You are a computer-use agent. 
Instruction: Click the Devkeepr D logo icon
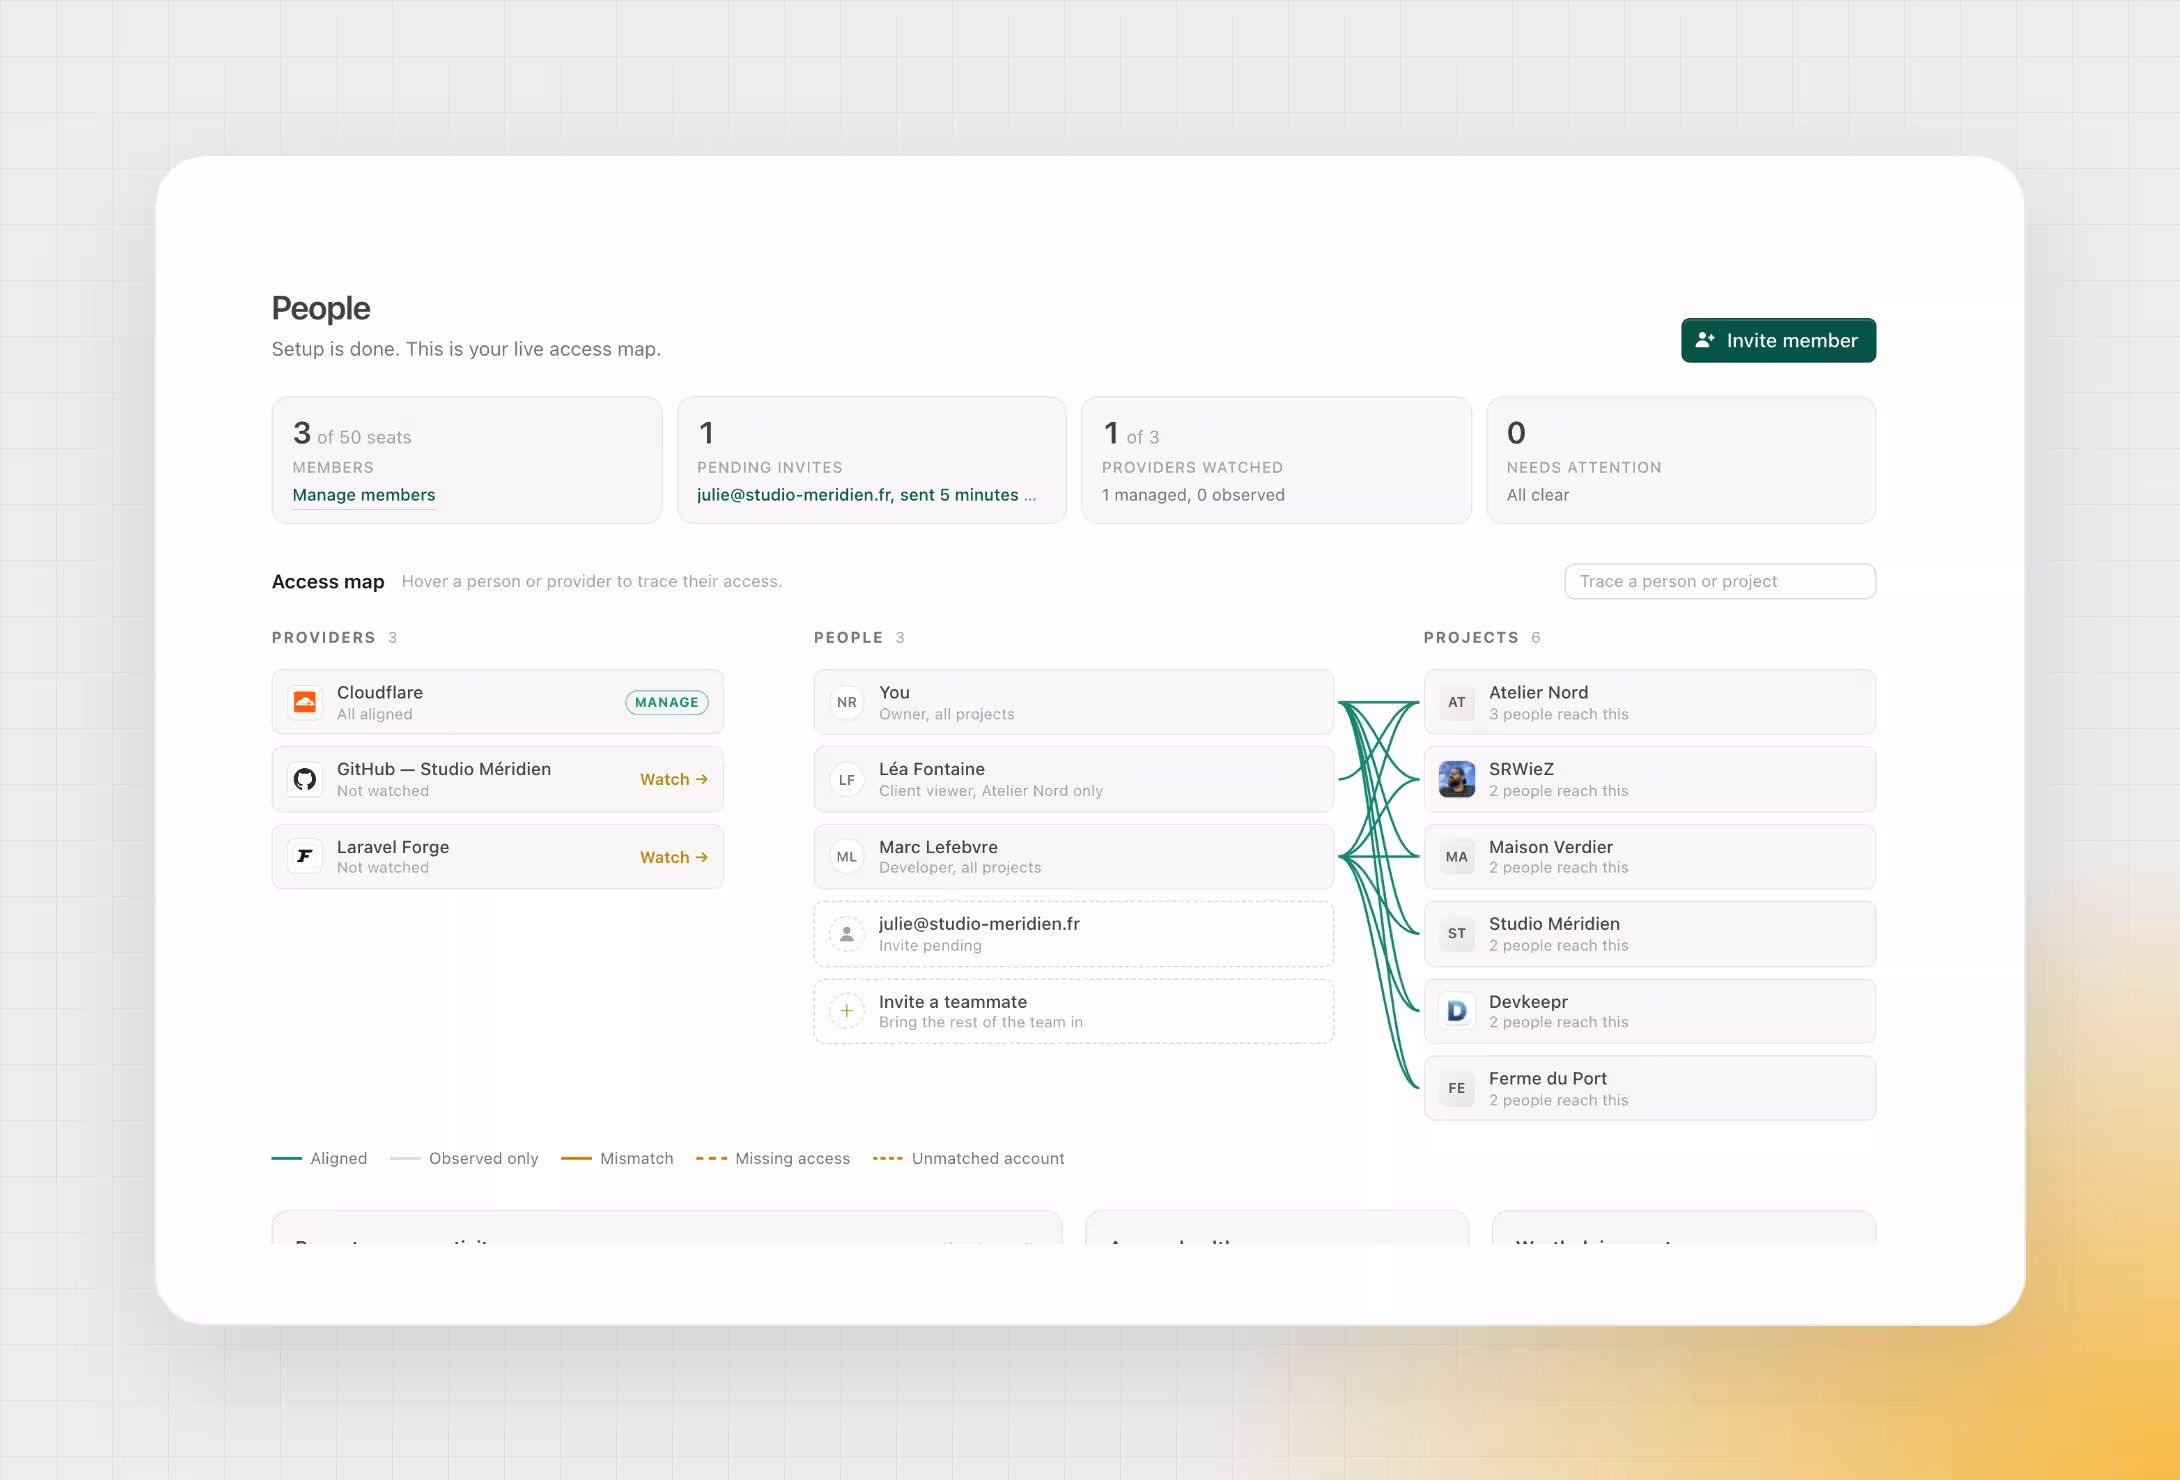1457,1011
